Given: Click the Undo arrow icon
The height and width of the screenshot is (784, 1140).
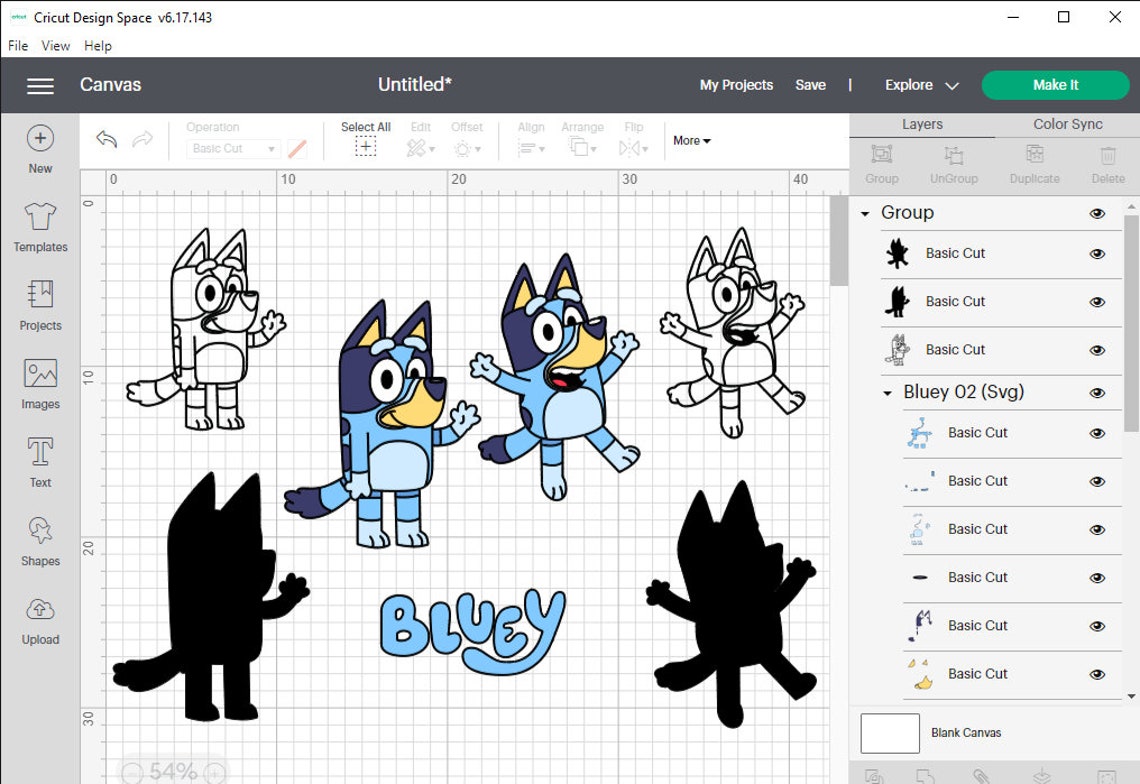Looking at the screenshot, I should click(105, 139).
